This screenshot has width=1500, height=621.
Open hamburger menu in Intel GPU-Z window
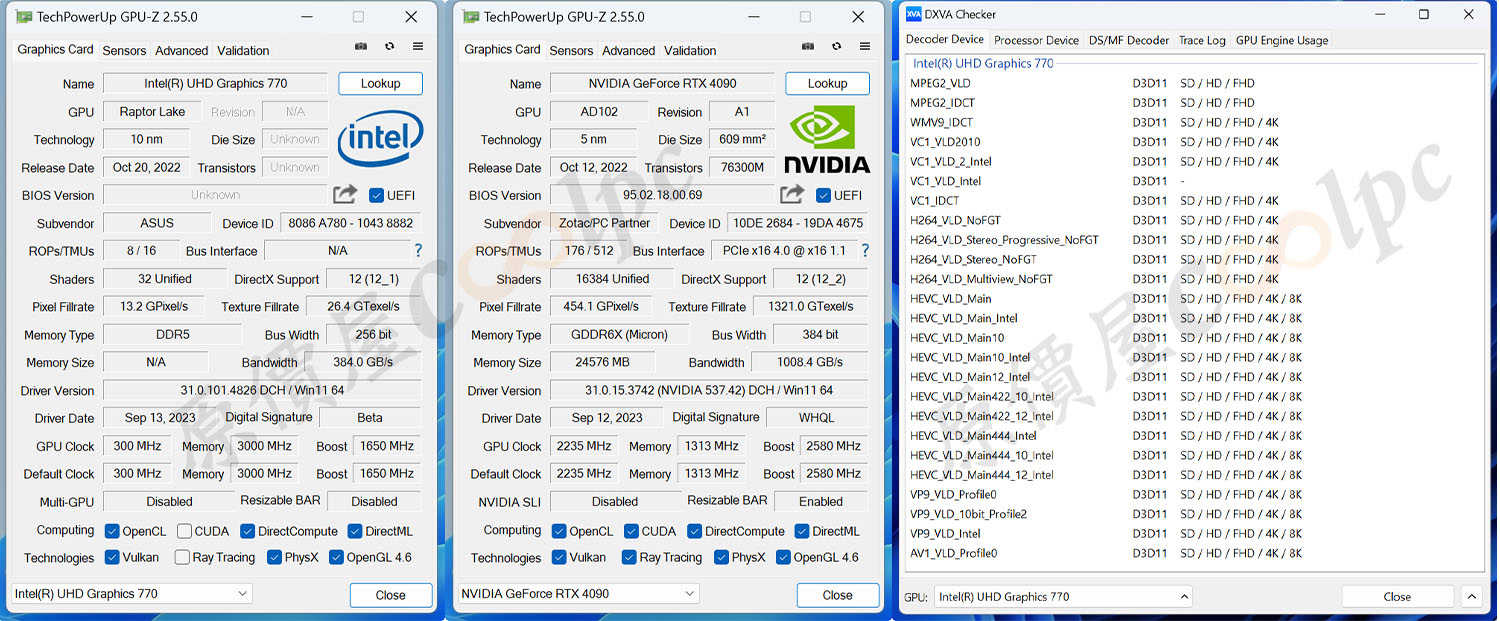coord(418,47)
